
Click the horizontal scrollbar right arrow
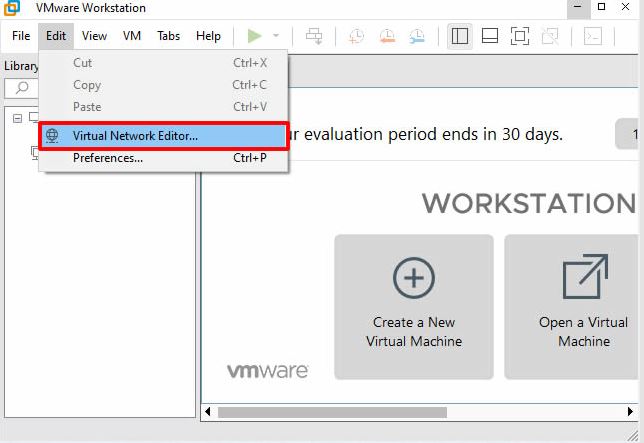pyautogui.click(x=630, y=412)
